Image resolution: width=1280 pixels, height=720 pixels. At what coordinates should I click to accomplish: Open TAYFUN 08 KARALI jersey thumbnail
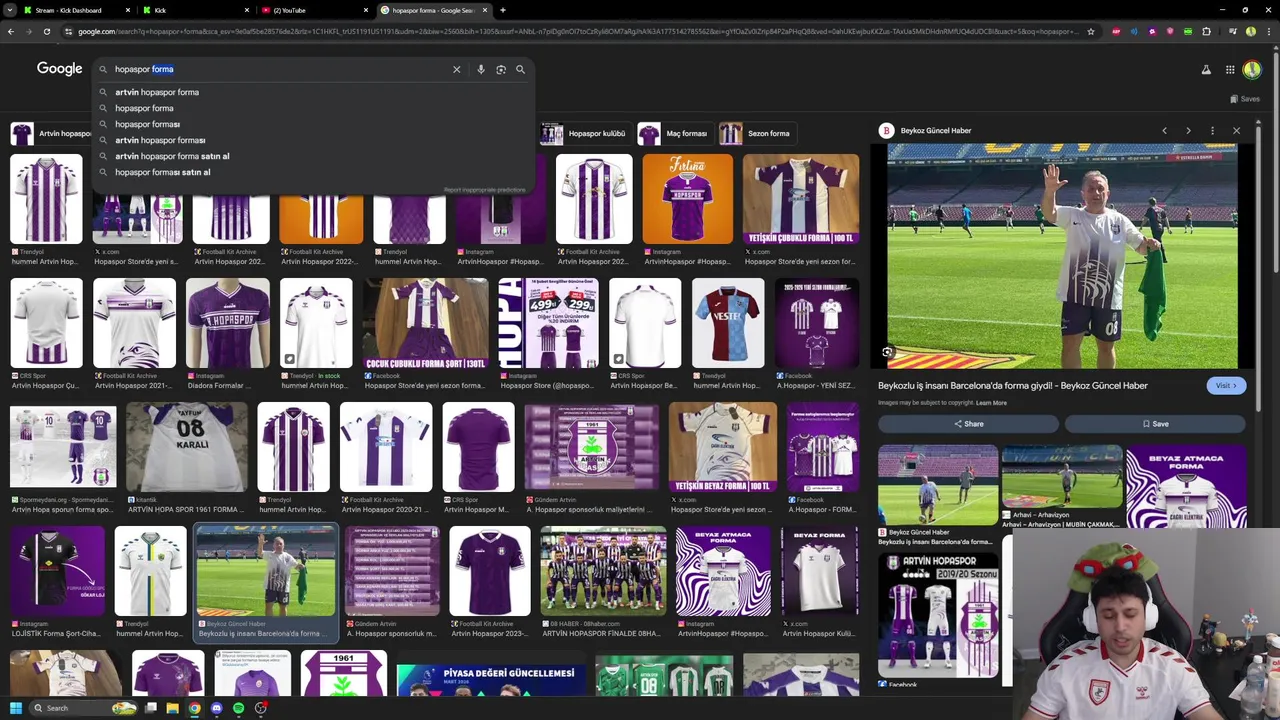point(186,448)
